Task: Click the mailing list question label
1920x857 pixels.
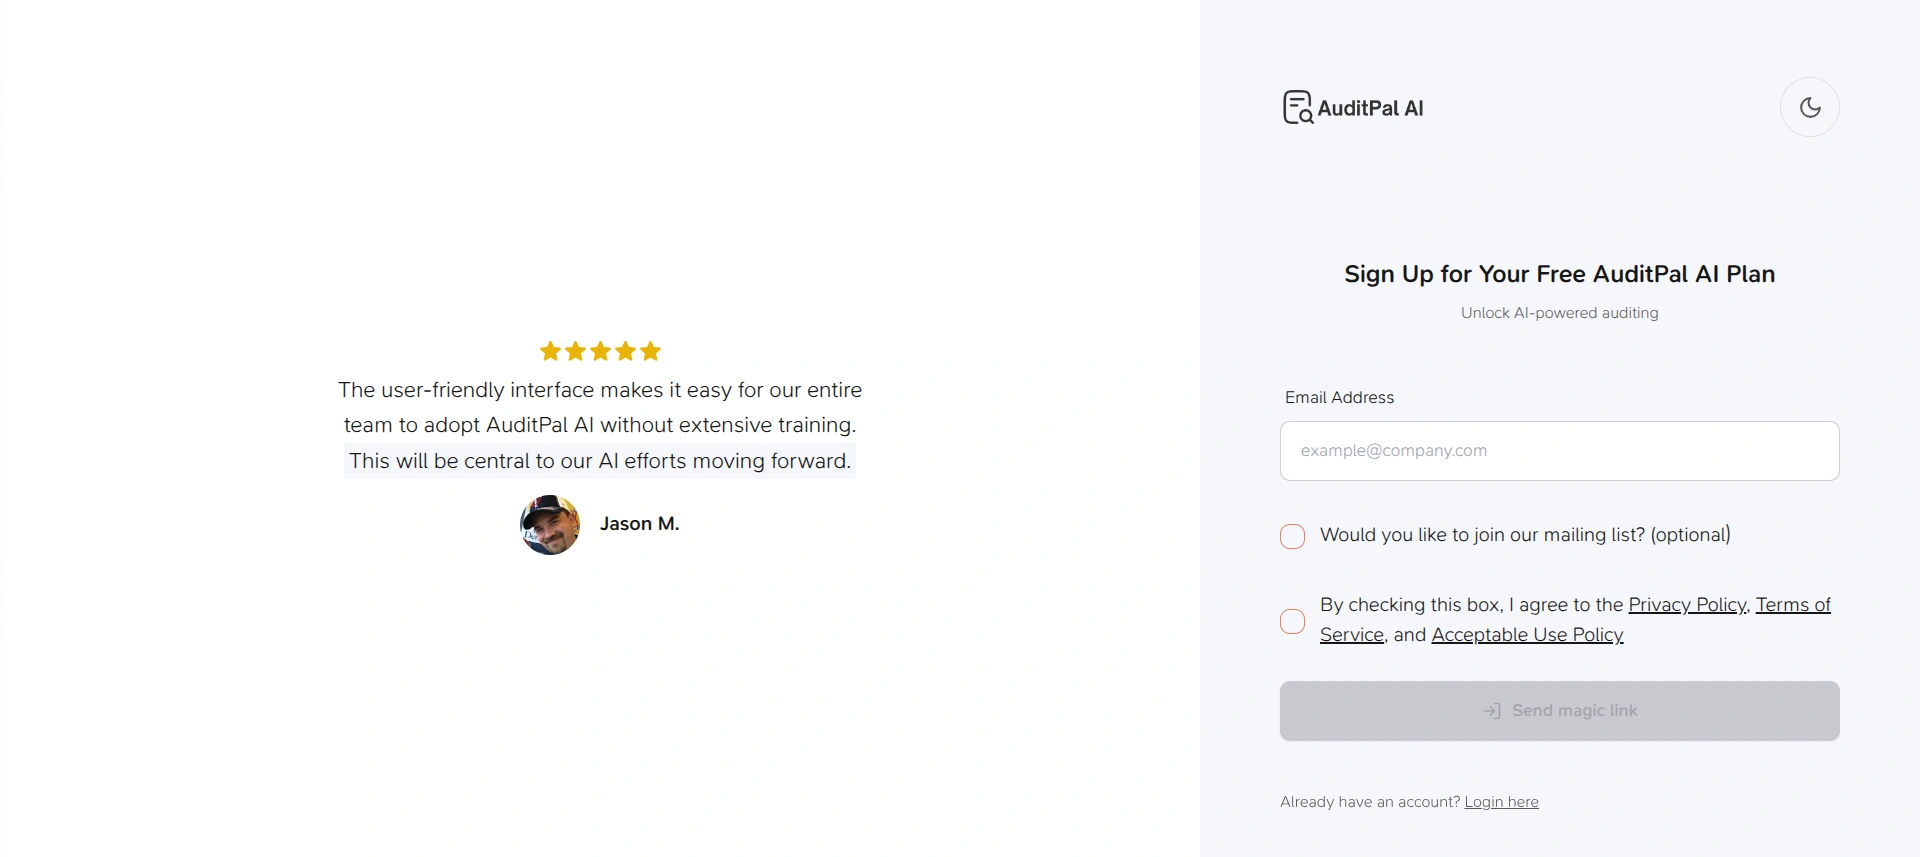Action: click(1525, 535)
